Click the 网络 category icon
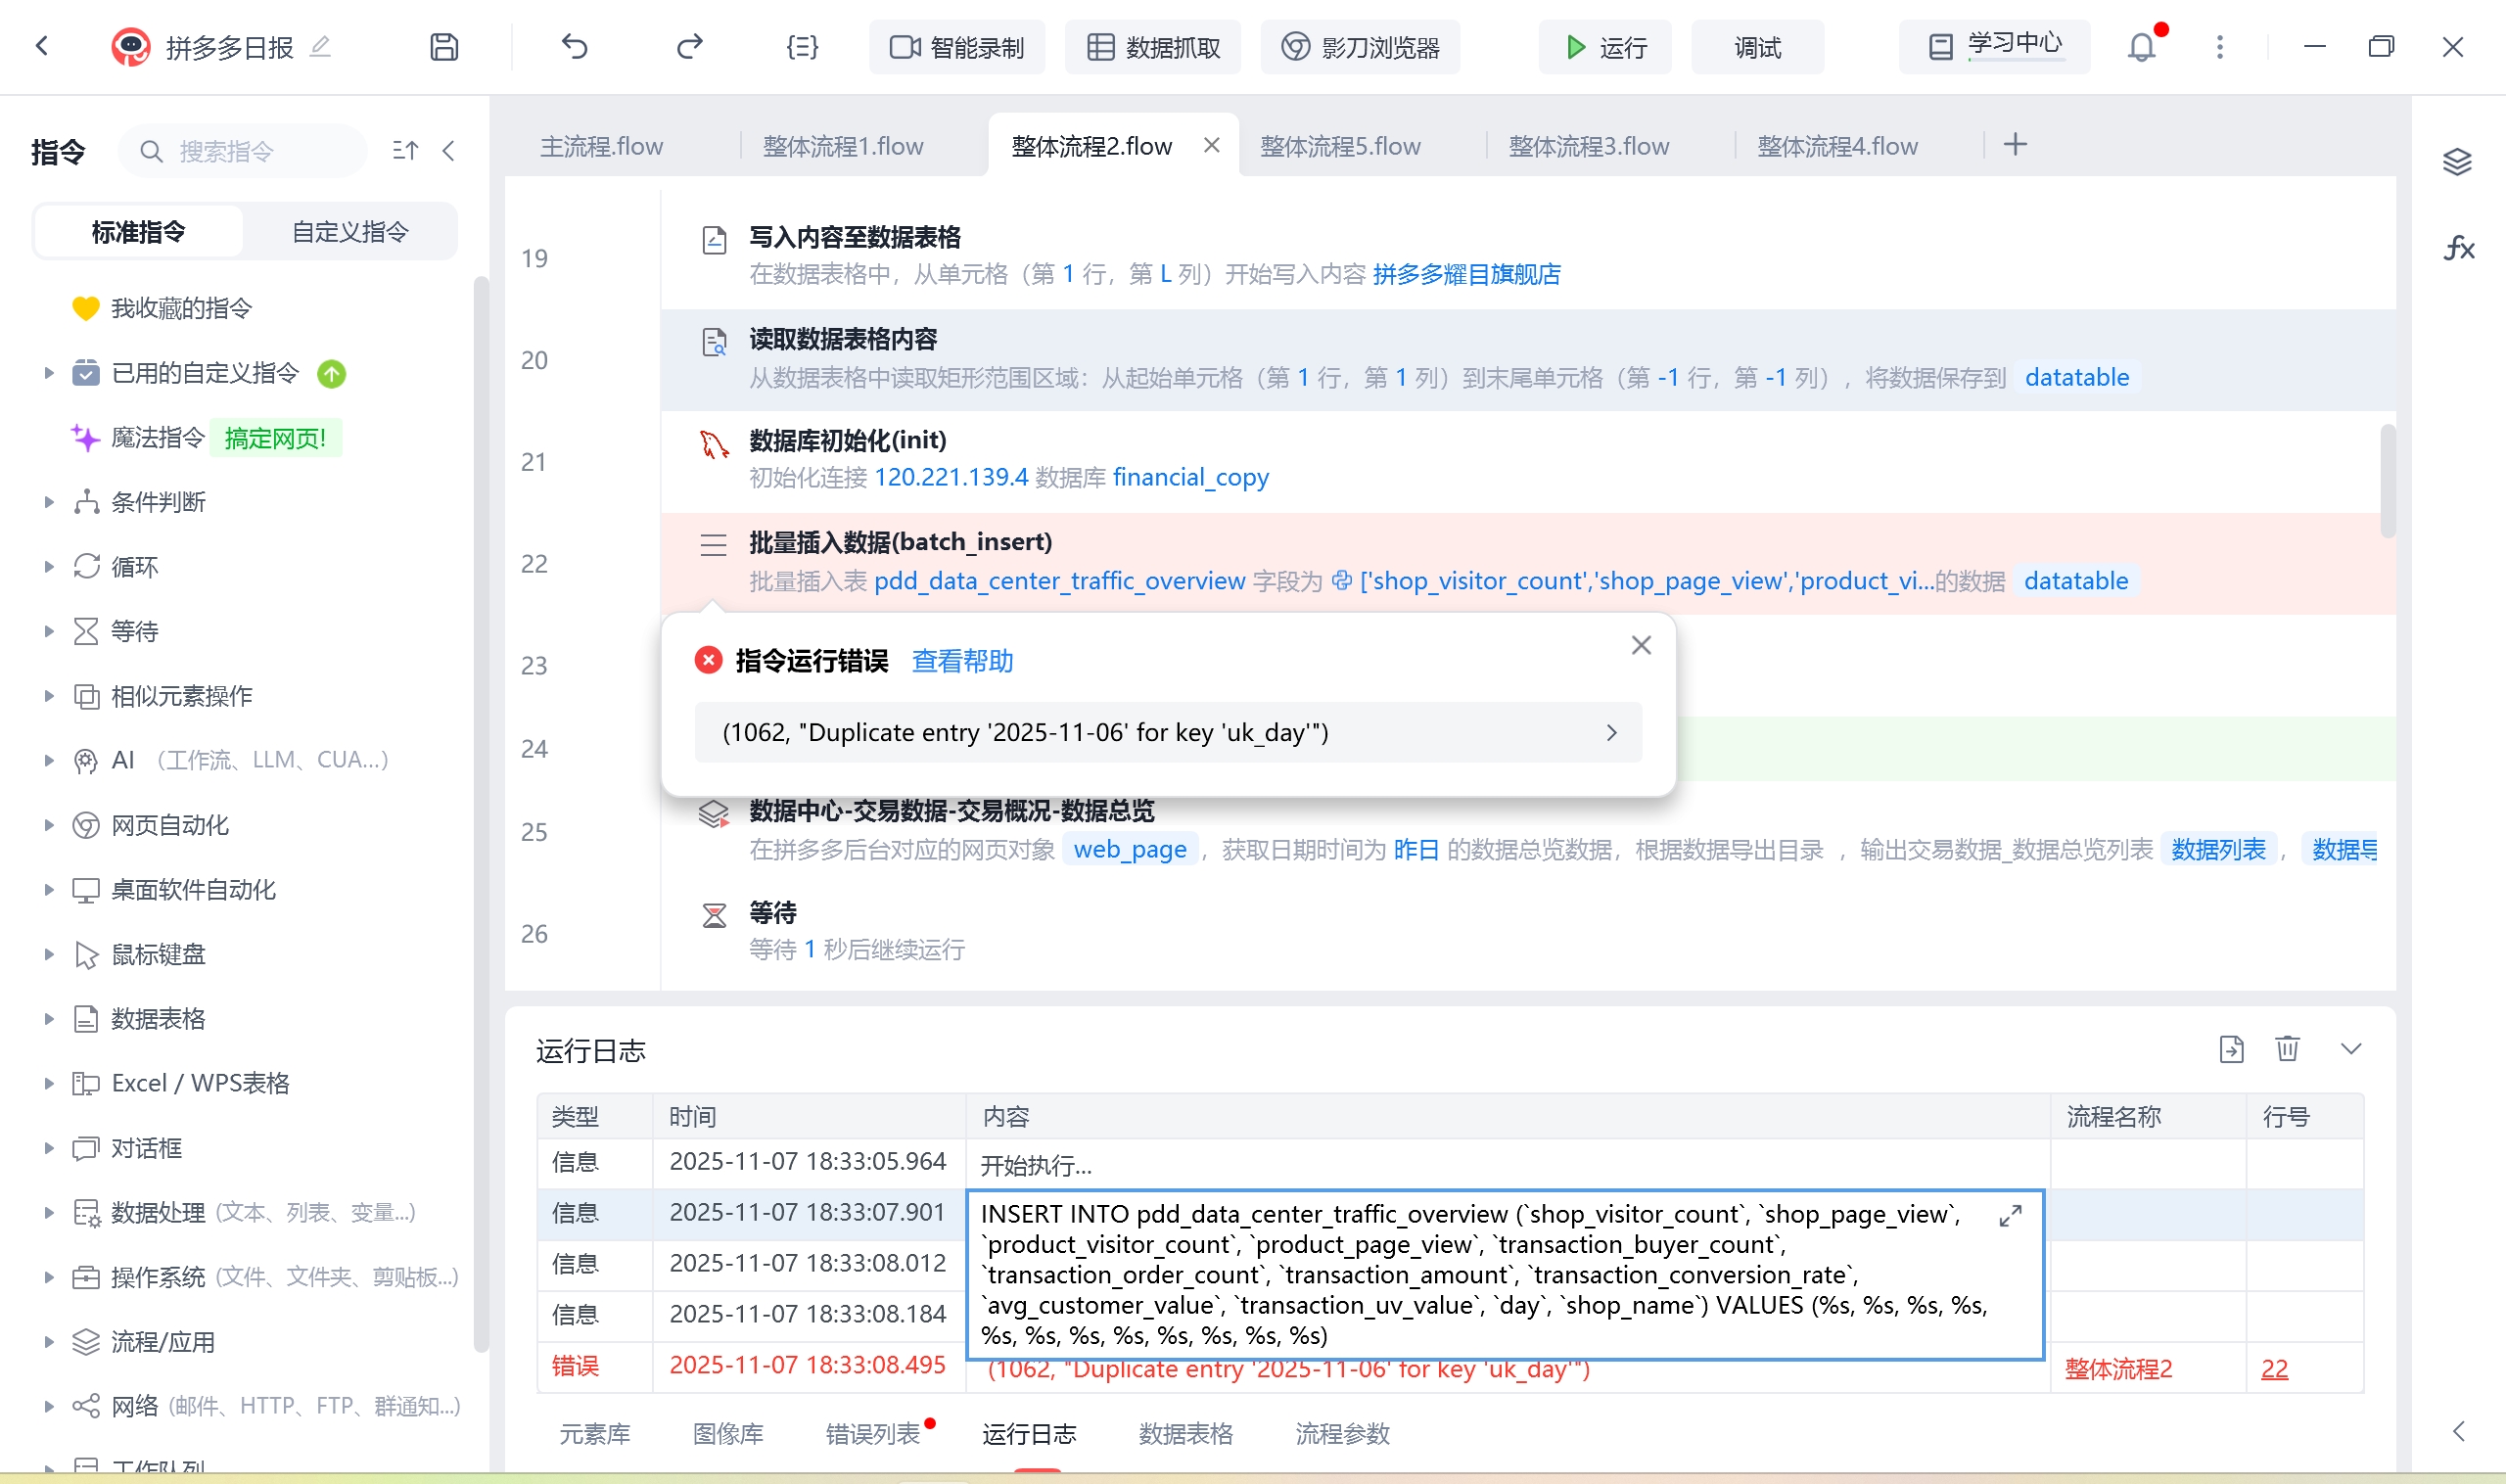 click(86, 1406)
